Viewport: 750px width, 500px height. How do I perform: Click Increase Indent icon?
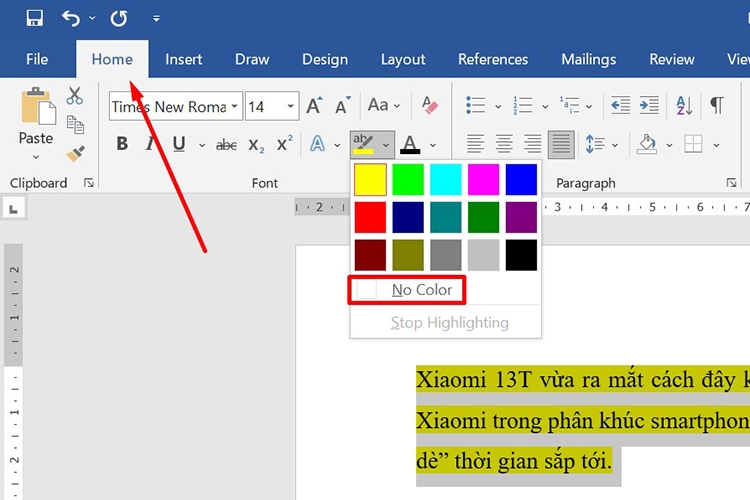[650, 105]
